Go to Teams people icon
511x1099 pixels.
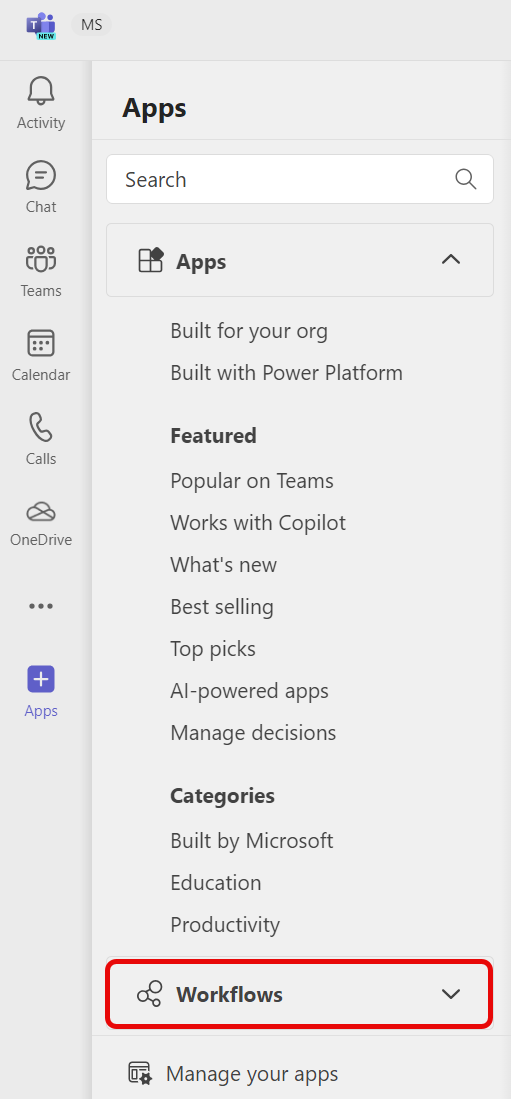(x=41, y=259)
